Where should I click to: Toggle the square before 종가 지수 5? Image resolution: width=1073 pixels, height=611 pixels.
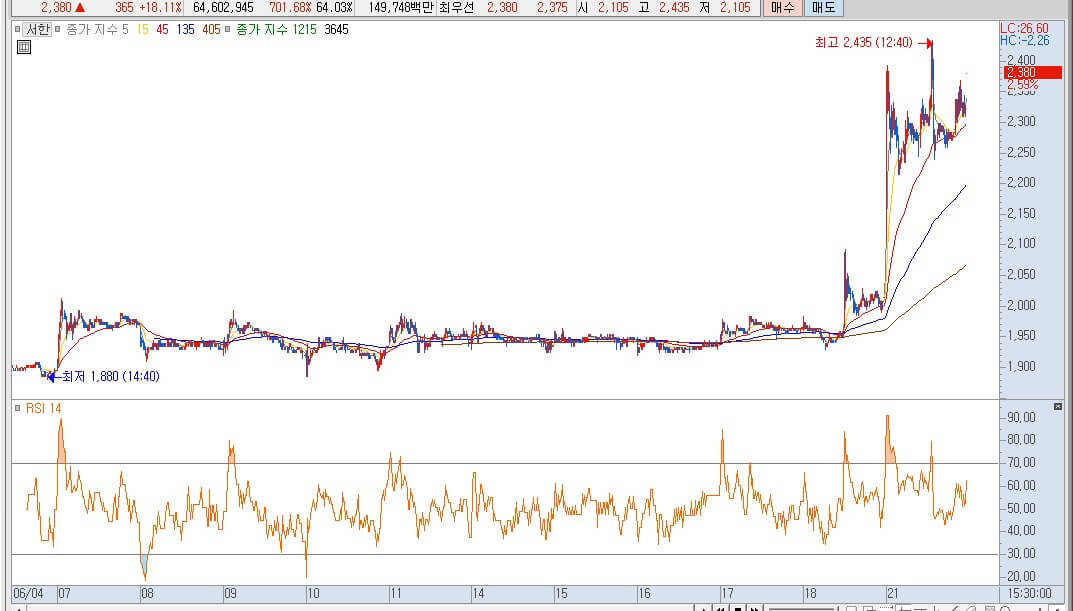point(57,29)
